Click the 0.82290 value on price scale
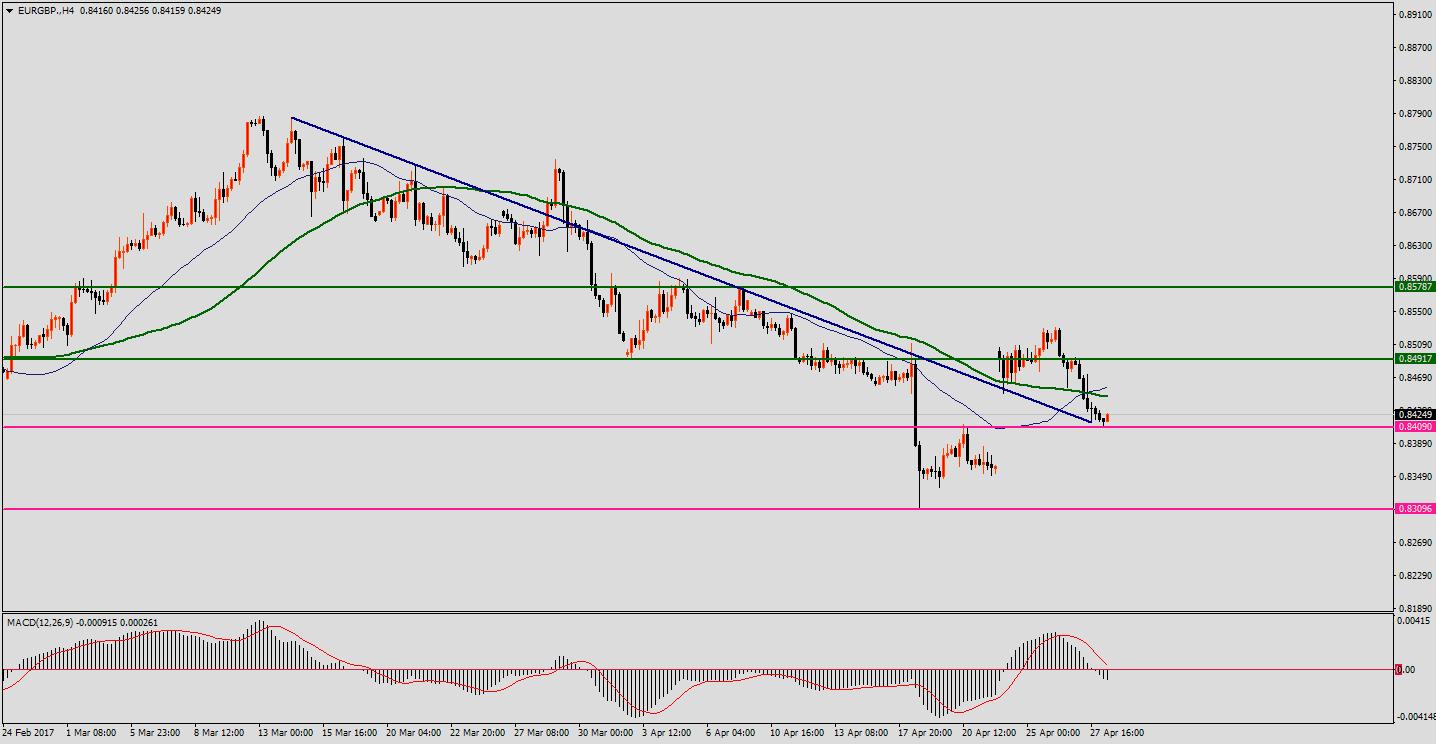This screenshot has height=744, width=1436. point(1413,576)
